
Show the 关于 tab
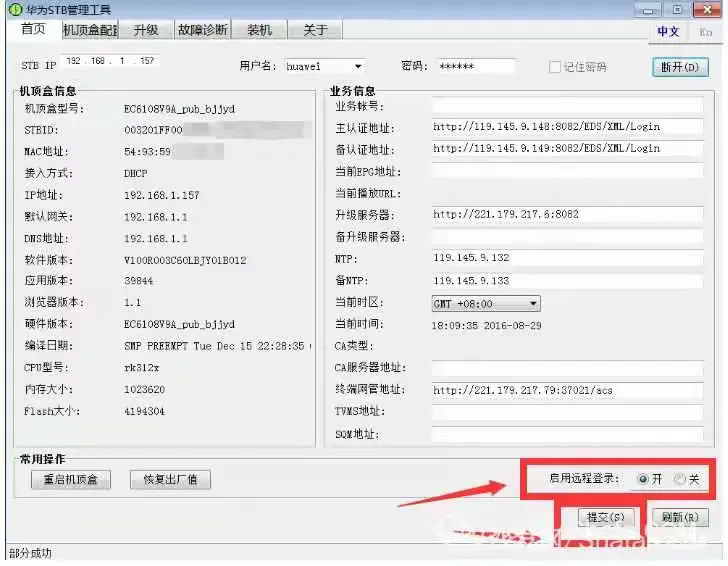coord(315,30)
